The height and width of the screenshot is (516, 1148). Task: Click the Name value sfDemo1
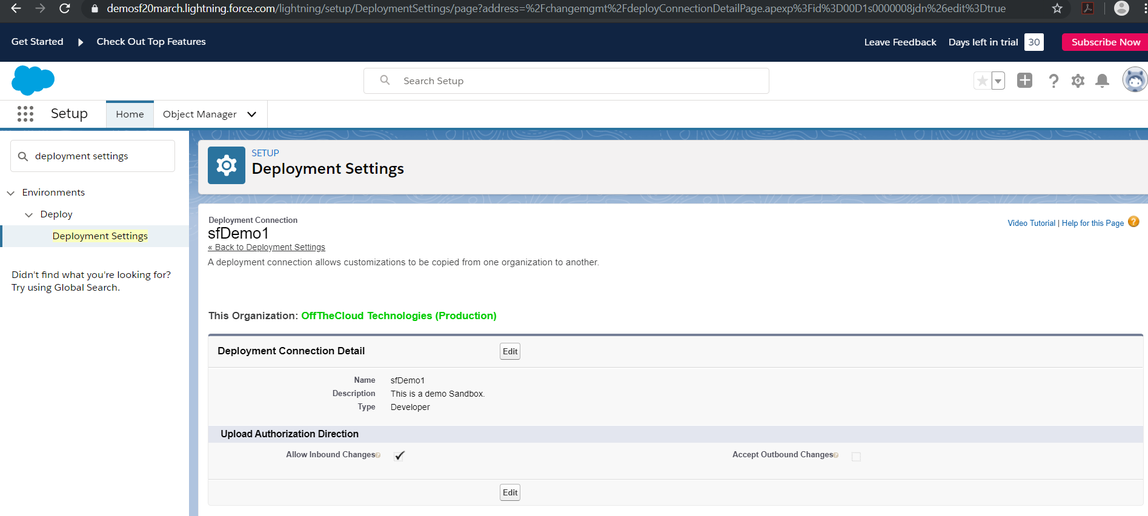408,381
